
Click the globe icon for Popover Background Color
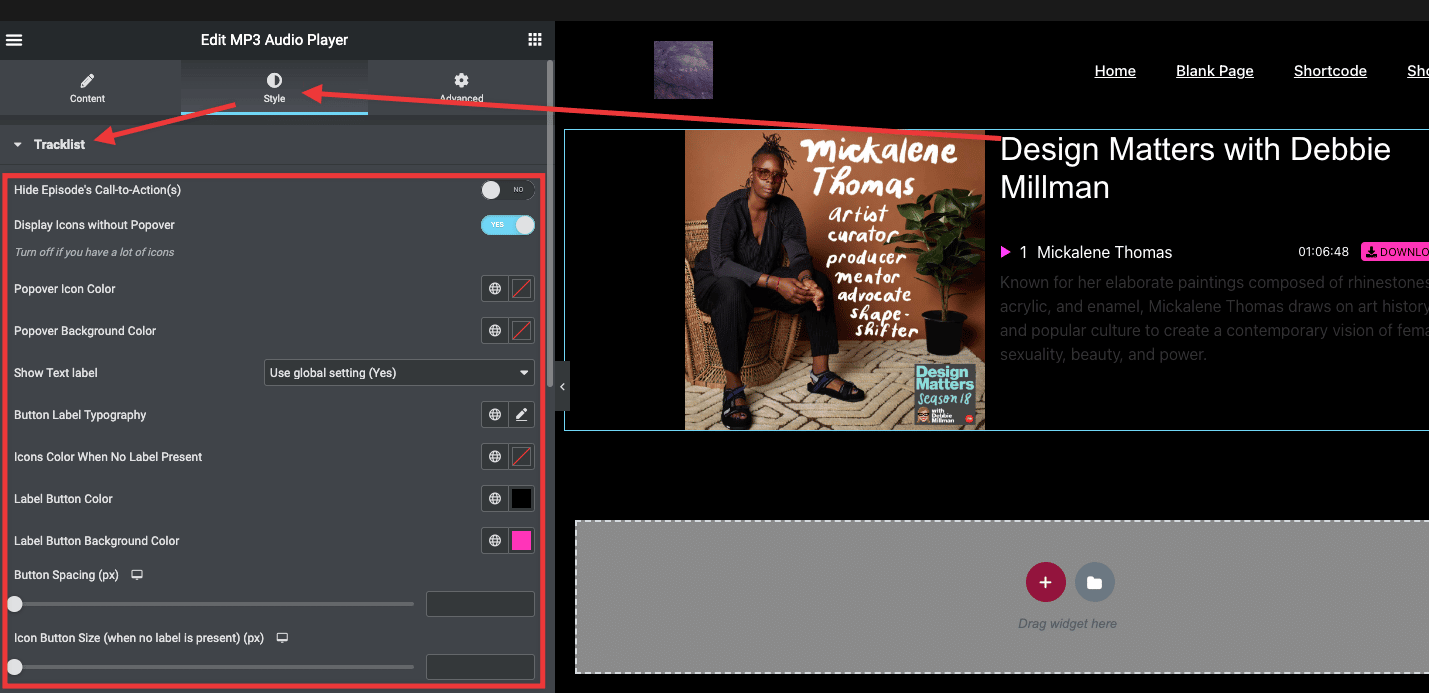click(494, 330)
